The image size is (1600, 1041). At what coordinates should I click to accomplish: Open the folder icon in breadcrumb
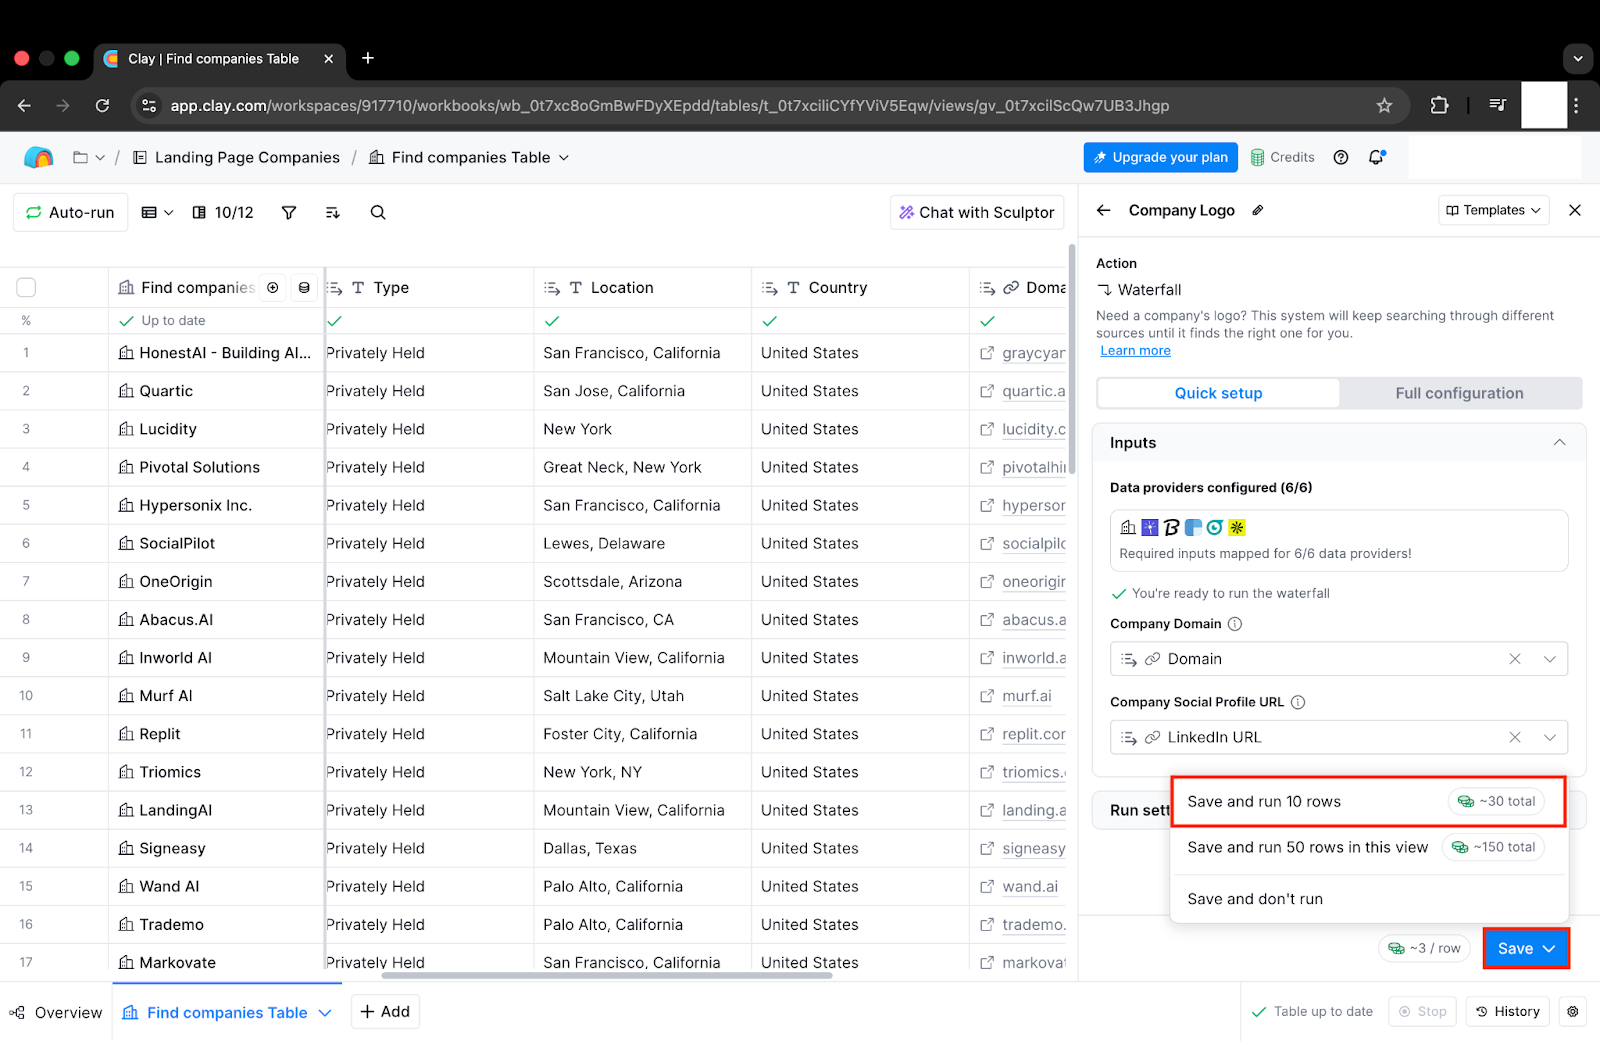(80, 157)
